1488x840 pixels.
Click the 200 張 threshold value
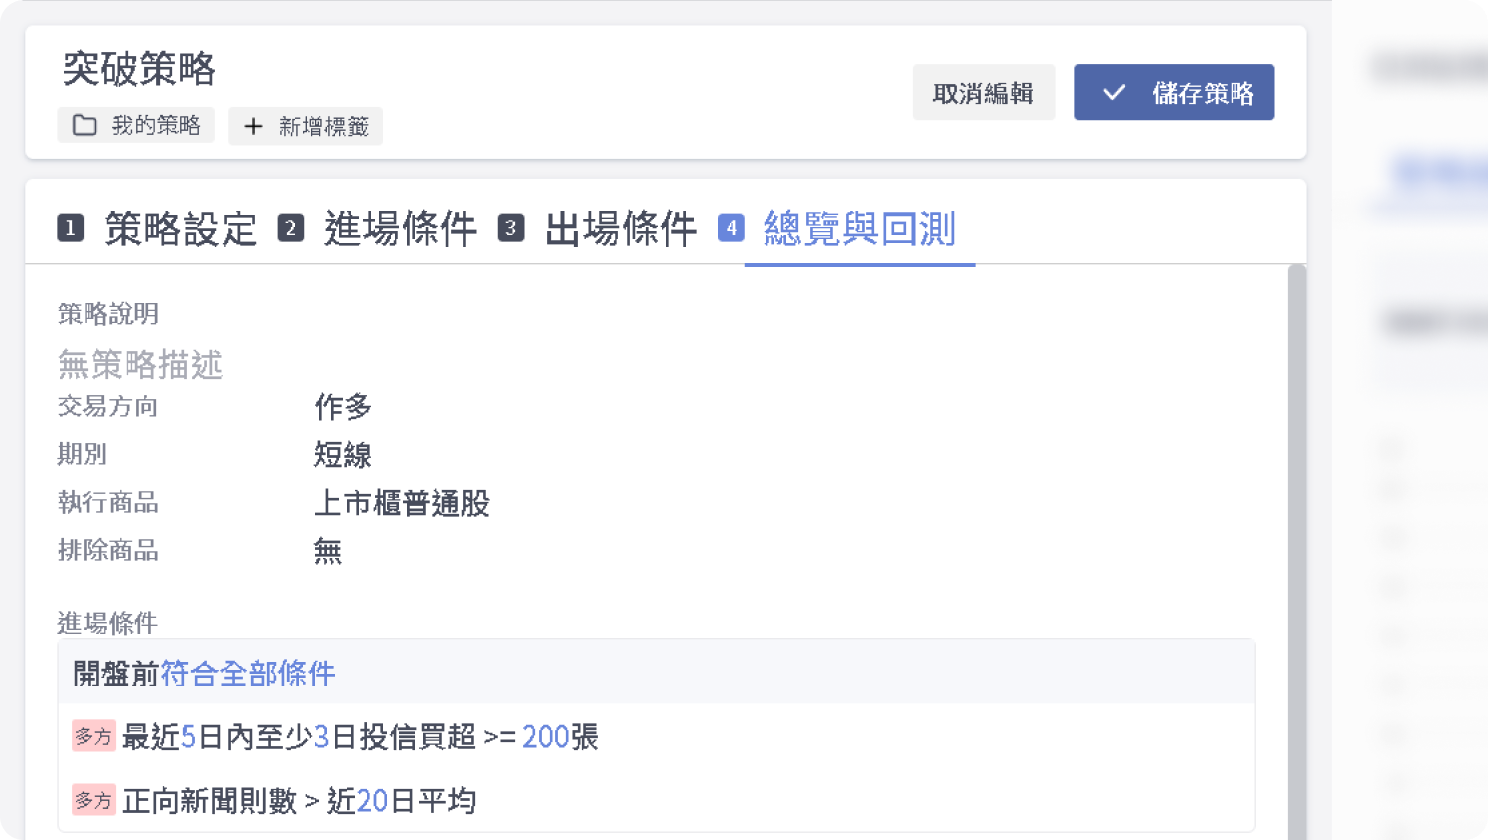[546, 737]
